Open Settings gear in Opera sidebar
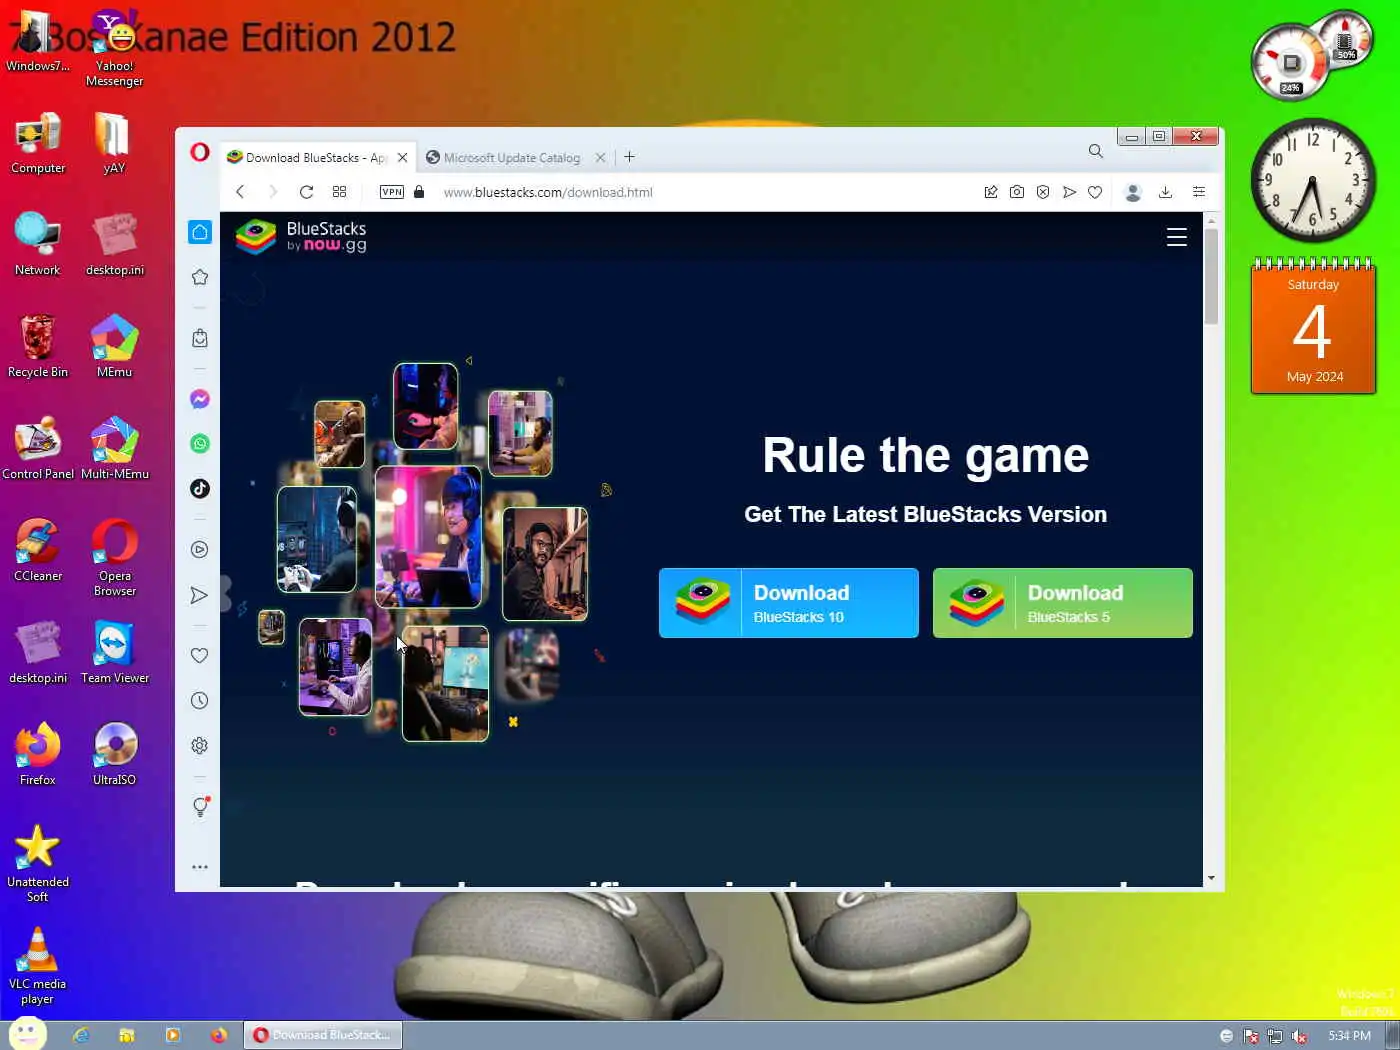Viewport: 1400px width, 1050px height. pyautogui.click(x=200, y=745)
